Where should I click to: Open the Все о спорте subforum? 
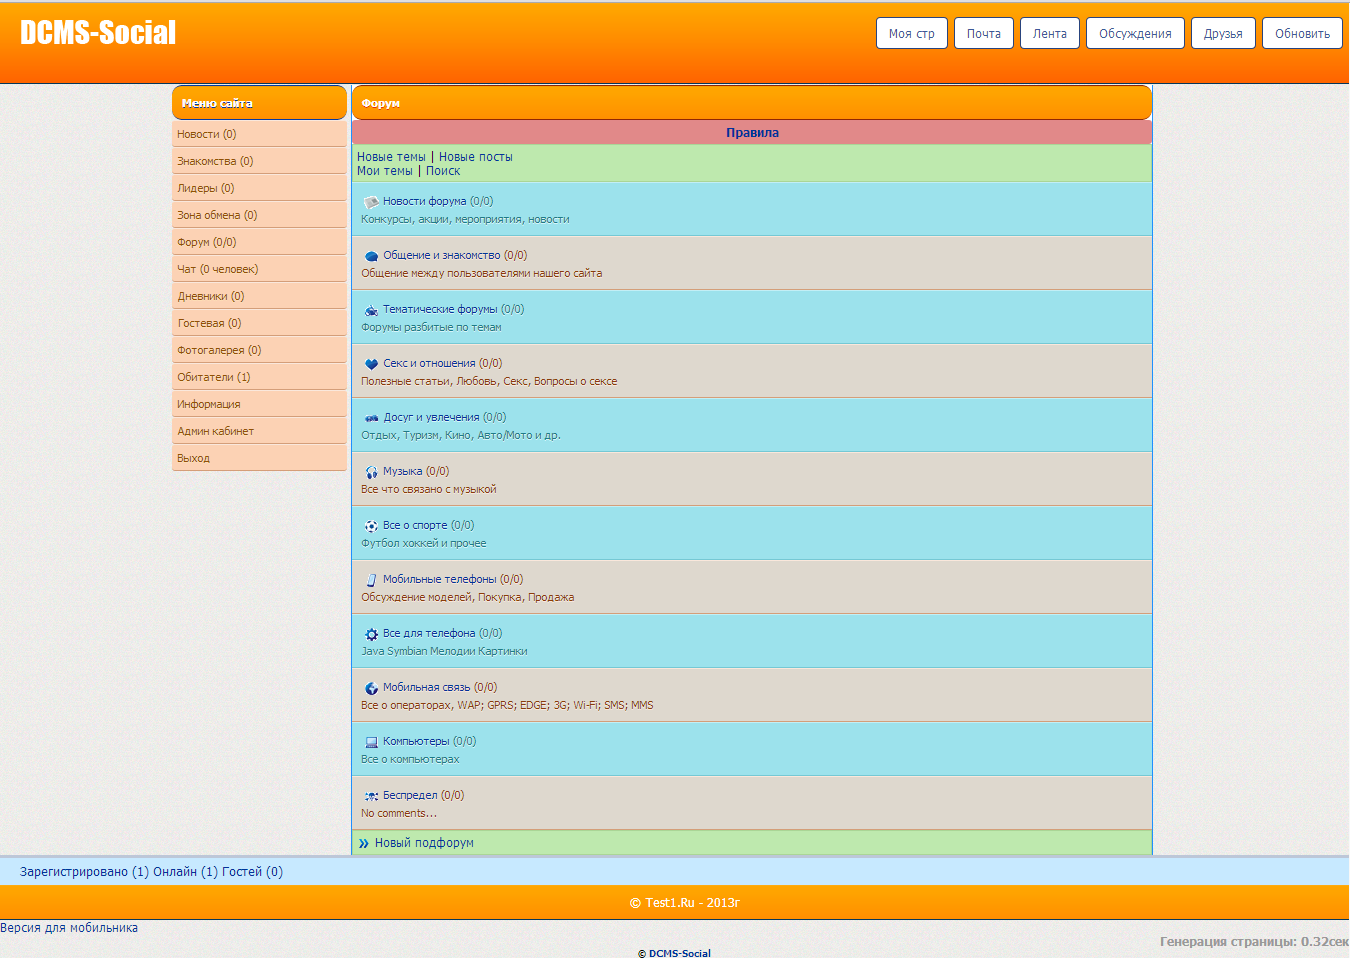coord(415,525)
